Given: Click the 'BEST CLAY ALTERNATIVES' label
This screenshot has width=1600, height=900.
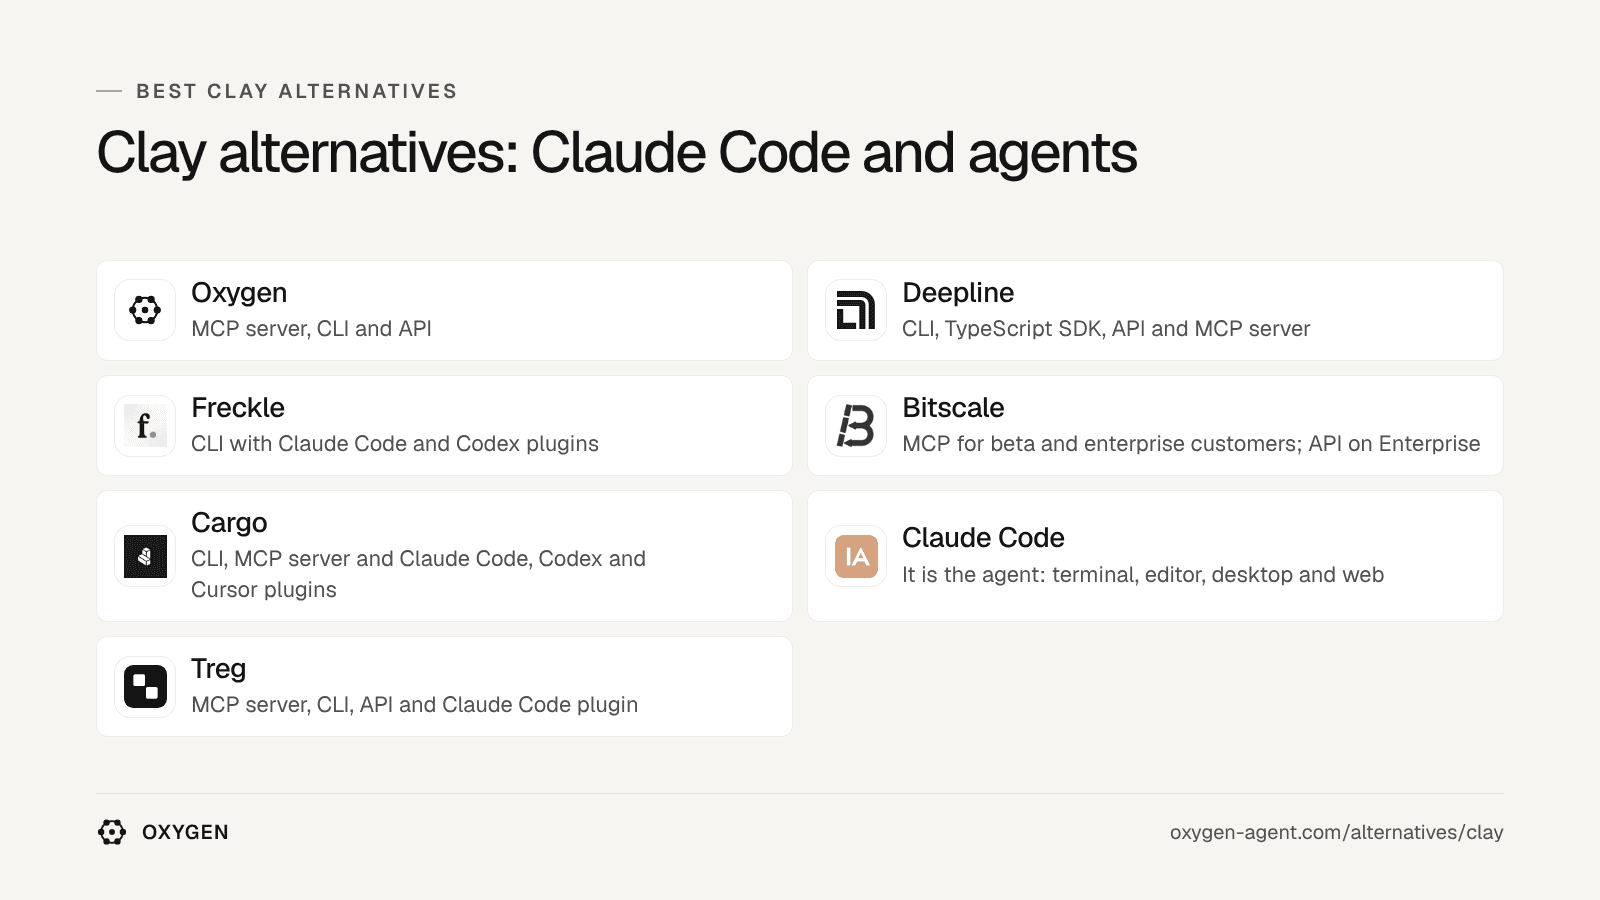Looking at the screenshot, I should point(297,91).
